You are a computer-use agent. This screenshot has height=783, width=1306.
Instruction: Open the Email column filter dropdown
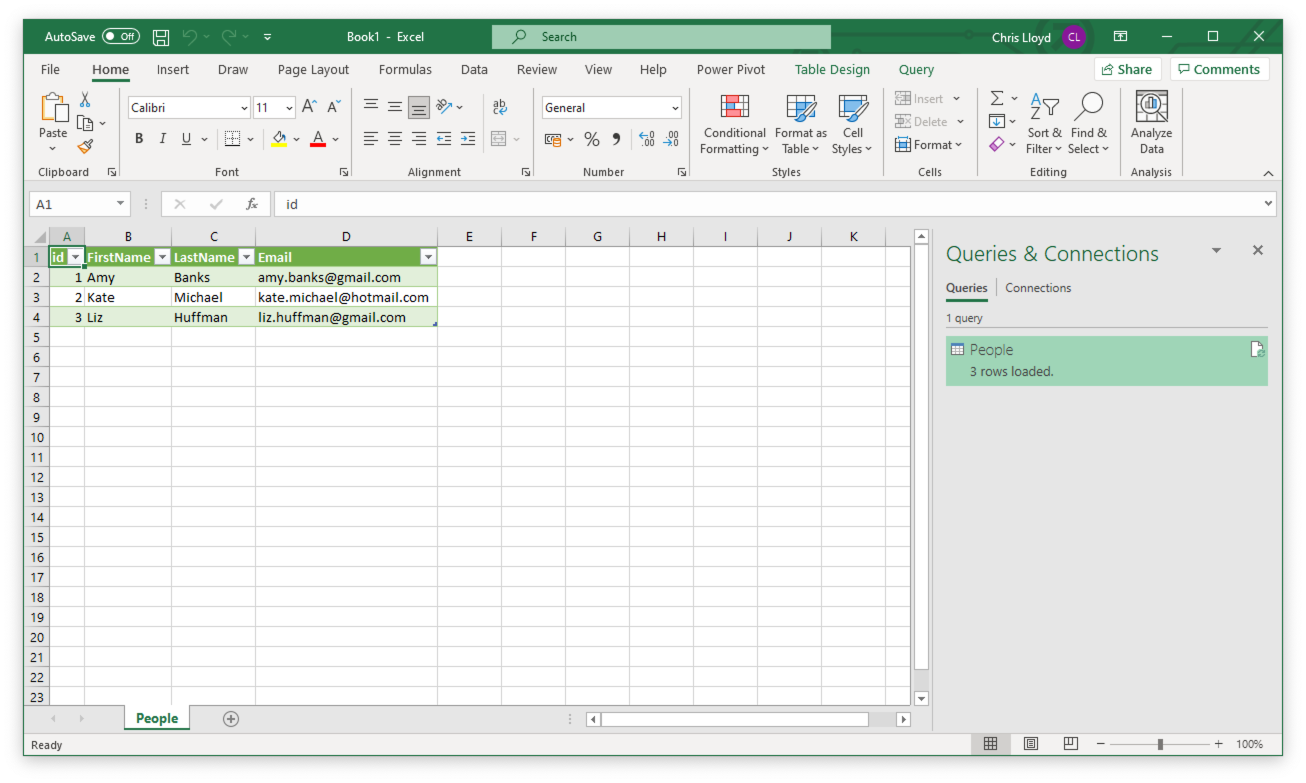point(428,257)
